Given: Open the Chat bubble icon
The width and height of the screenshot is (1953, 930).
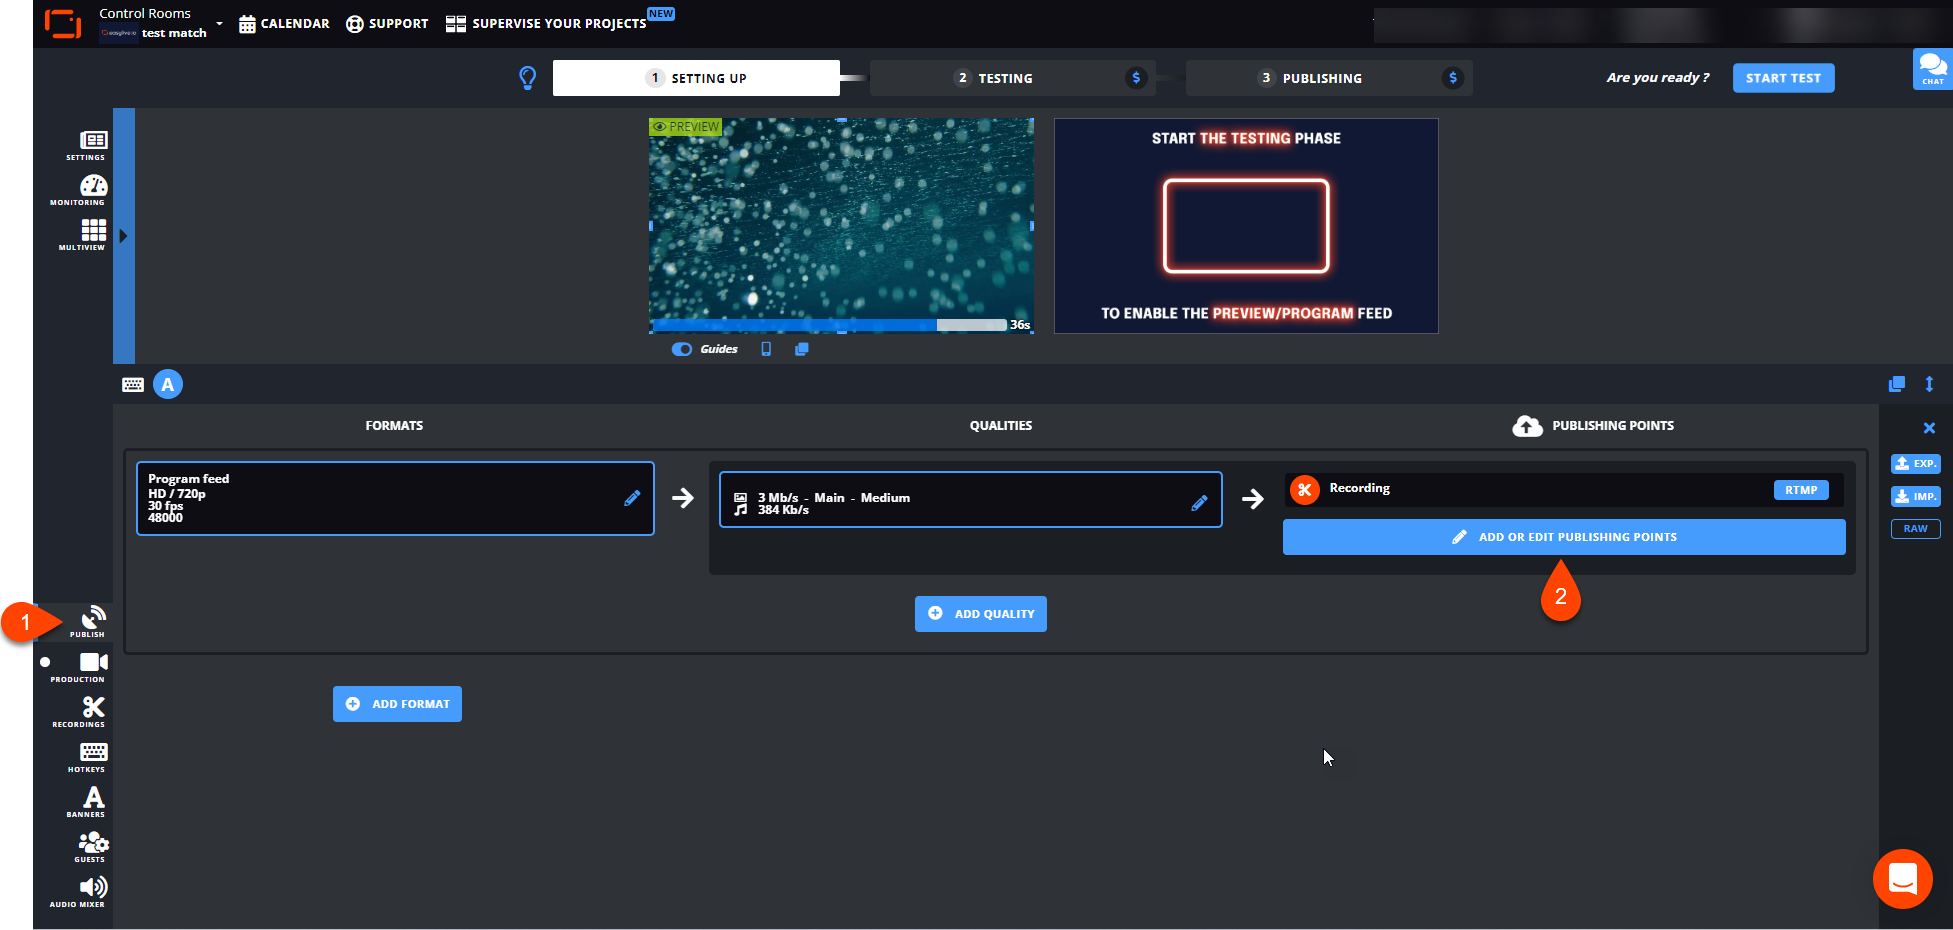Looking at the screenshot, I should click(1932, 69).
